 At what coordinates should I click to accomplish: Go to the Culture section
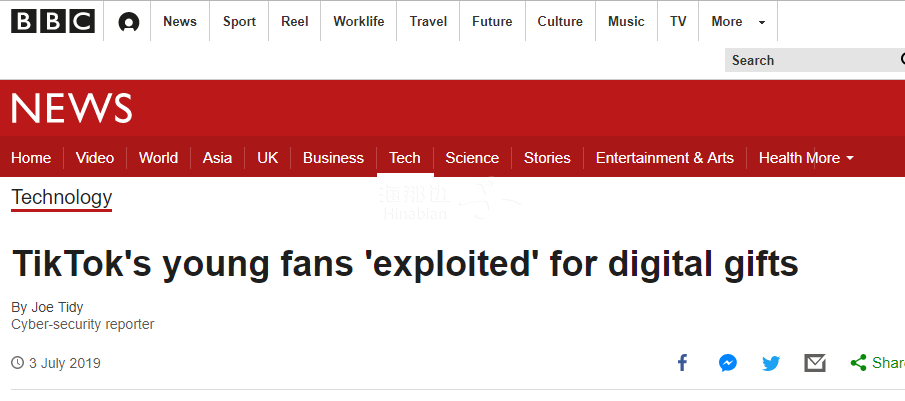click(560, 22)
